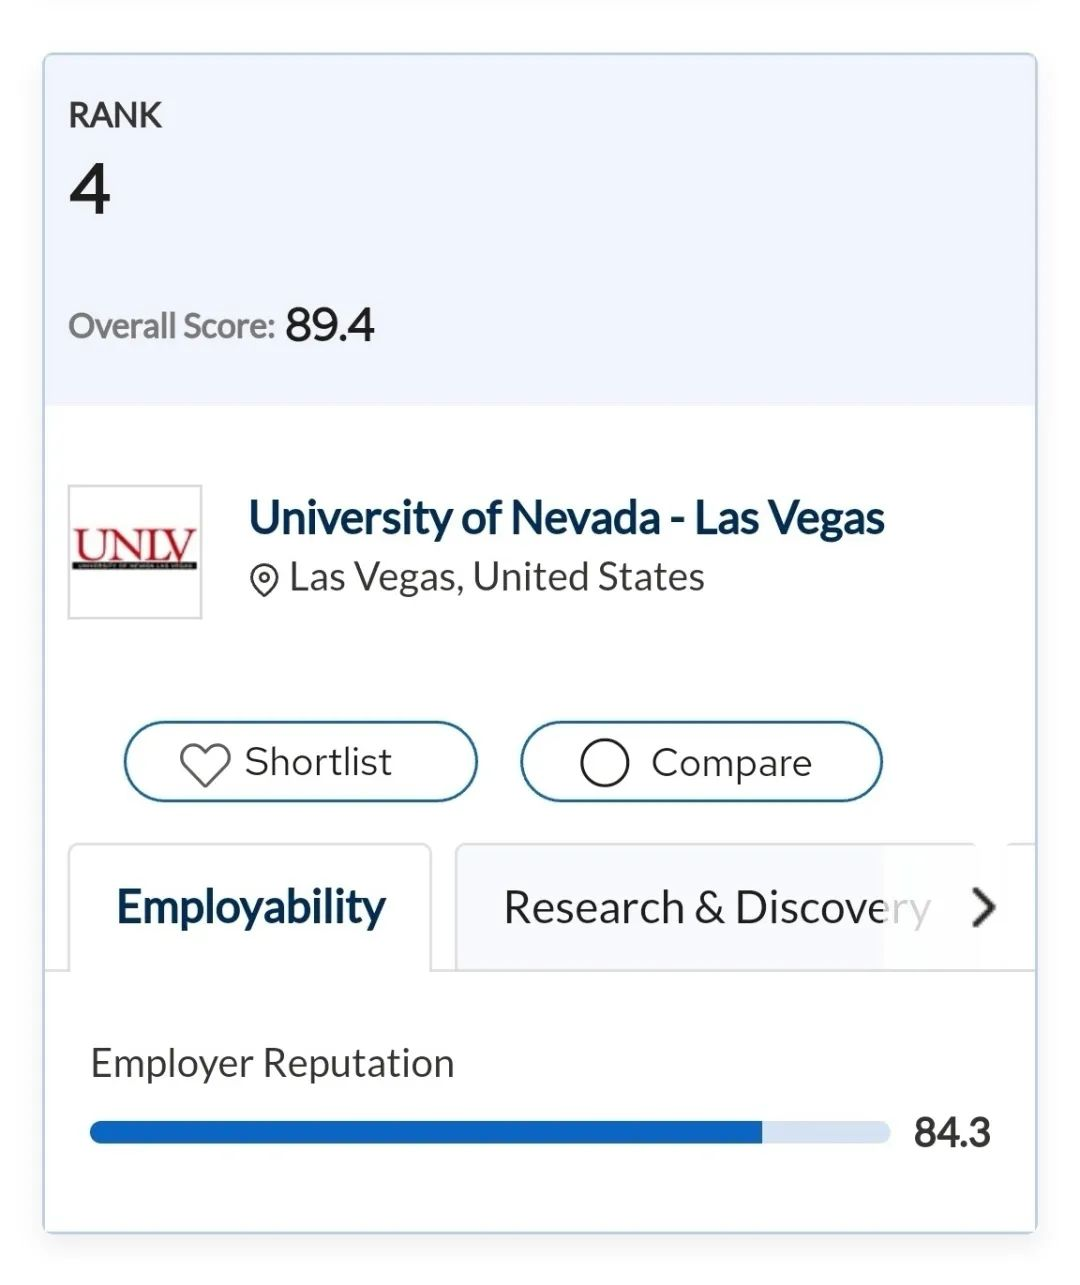Click the 84.3 reputation score
Screen dimensions: 1080x1285
[951, 1132]
